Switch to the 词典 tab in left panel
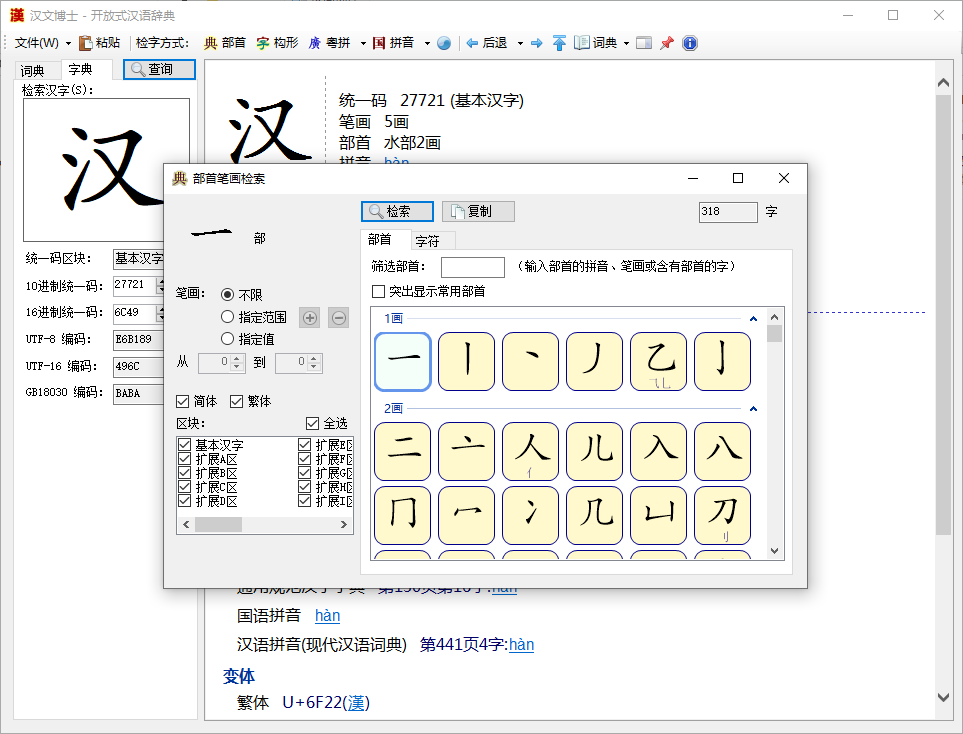The width and height of the screenshot is (963, 734). (x=33, y=70)
